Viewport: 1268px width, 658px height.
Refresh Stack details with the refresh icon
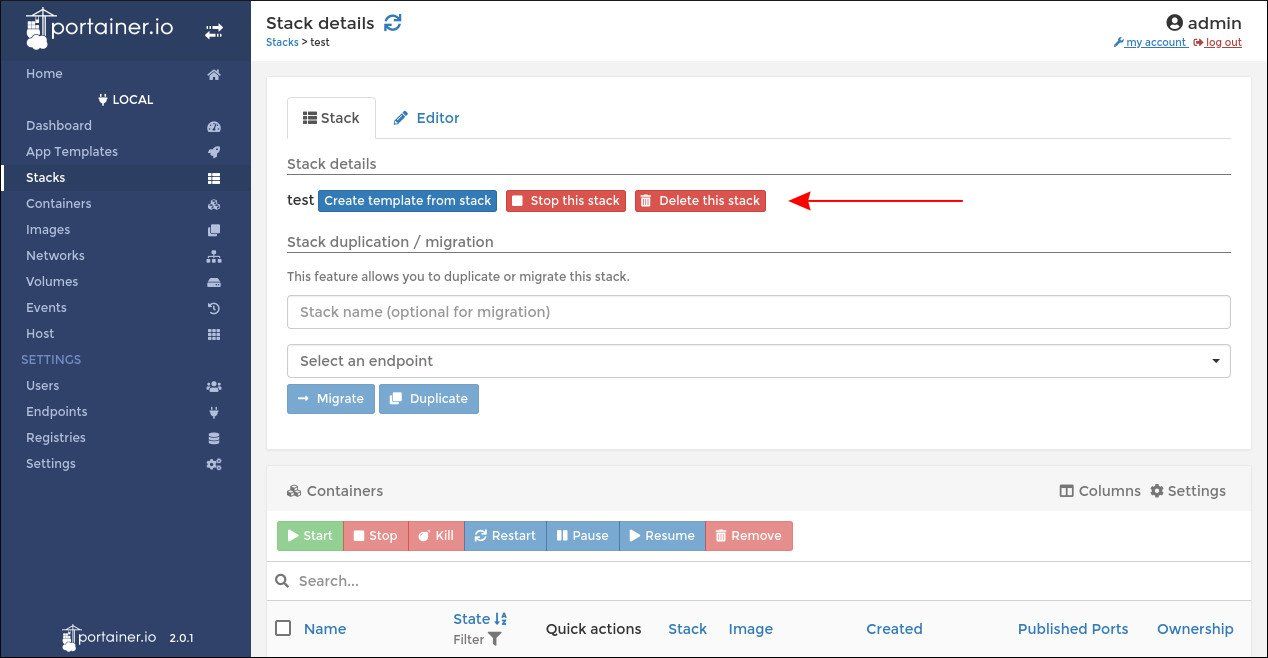coord(392,22)
